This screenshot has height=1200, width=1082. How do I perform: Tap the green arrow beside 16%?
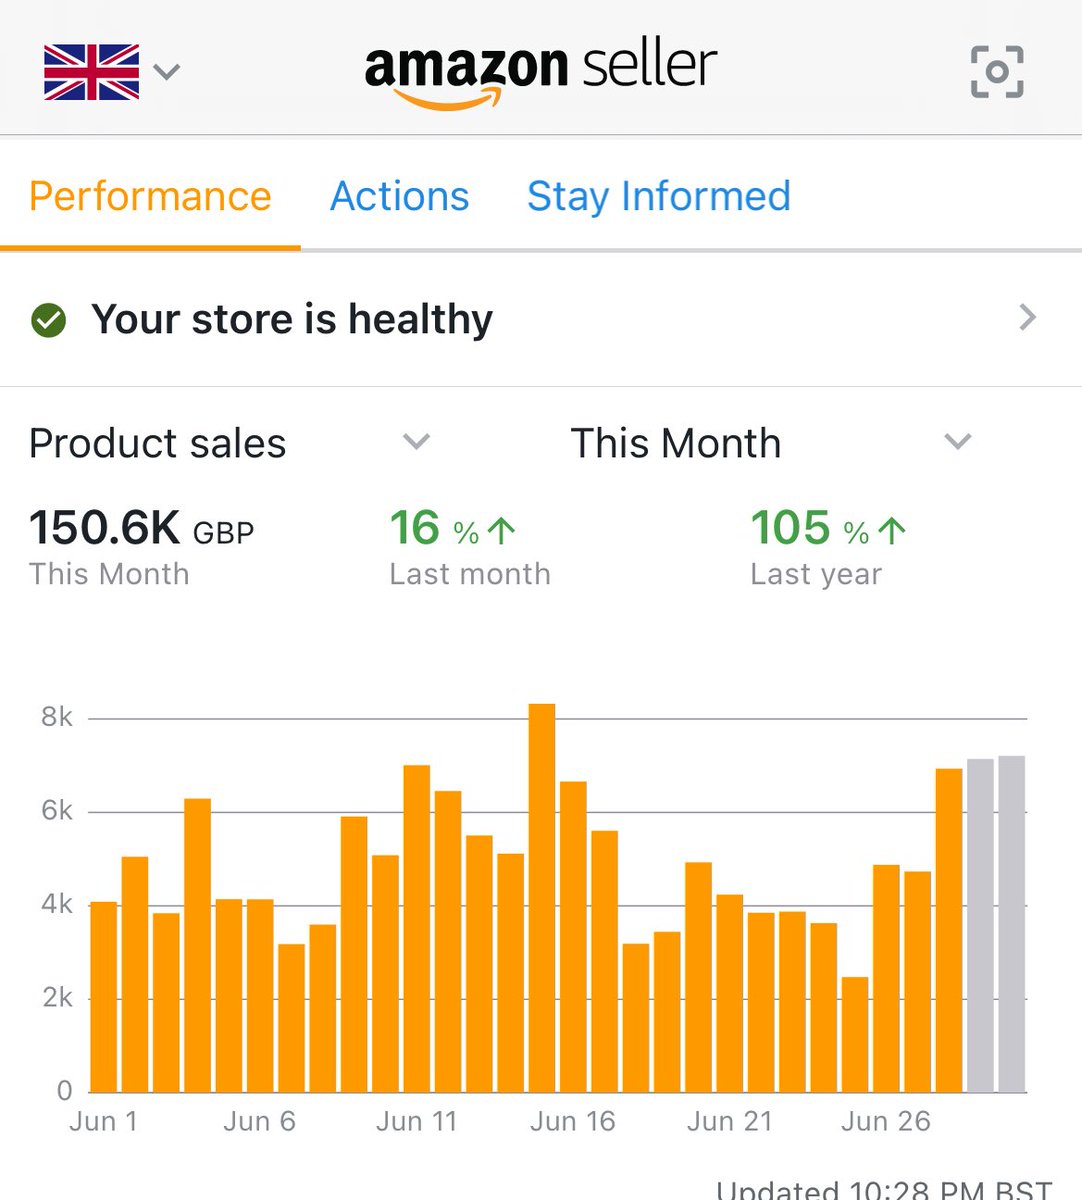point(501,531)
